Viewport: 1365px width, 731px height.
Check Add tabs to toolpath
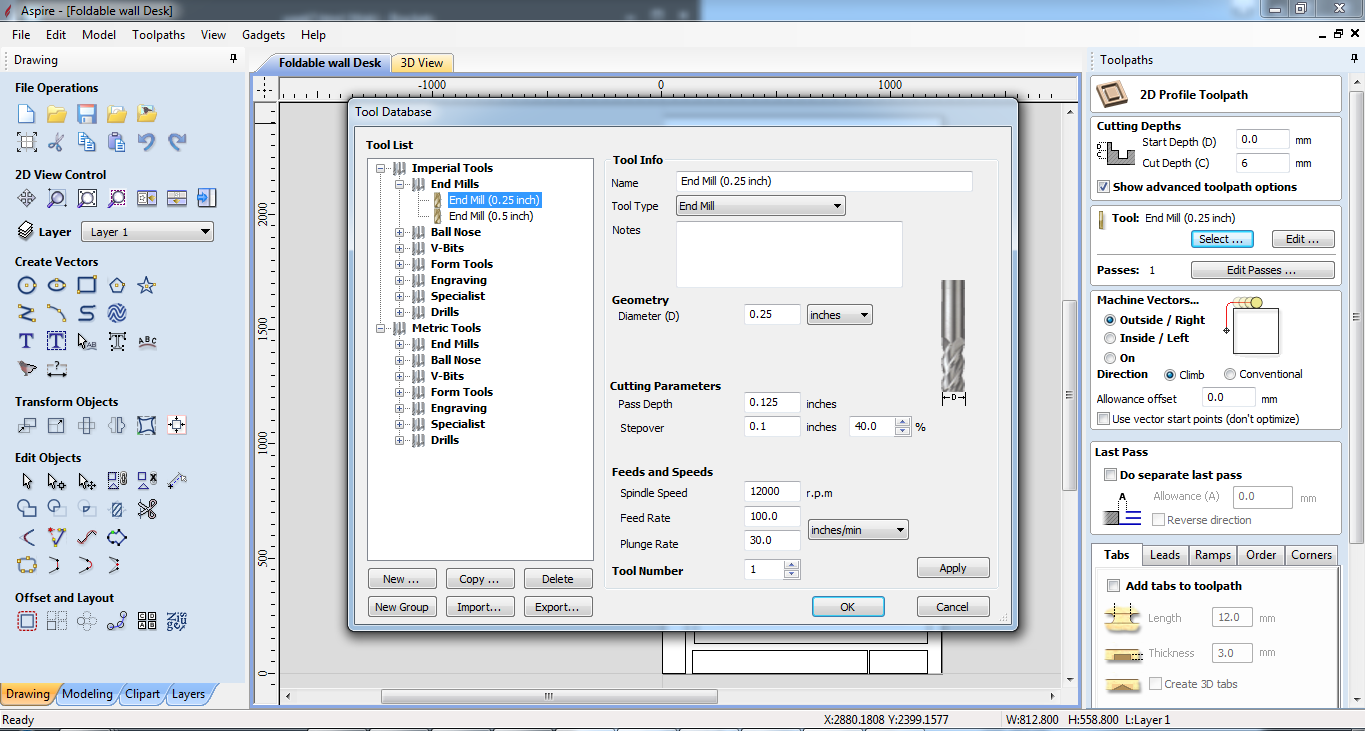point(1113,586)
